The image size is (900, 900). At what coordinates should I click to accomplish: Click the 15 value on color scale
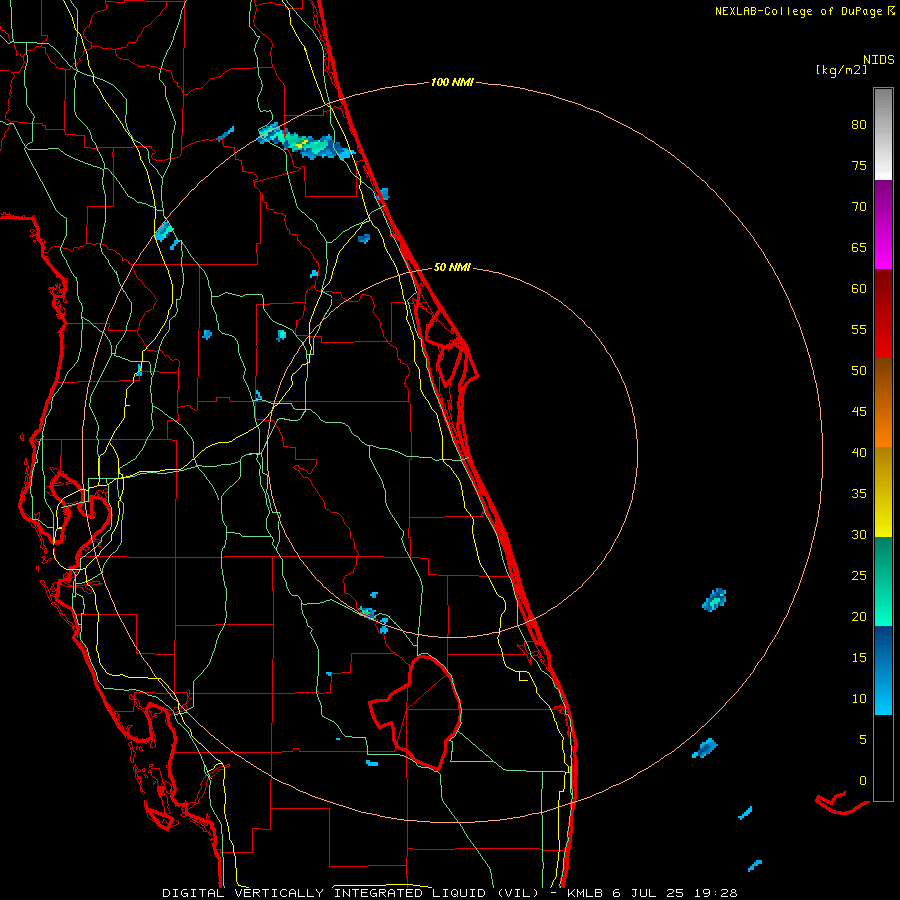click(x=859, y=658)
